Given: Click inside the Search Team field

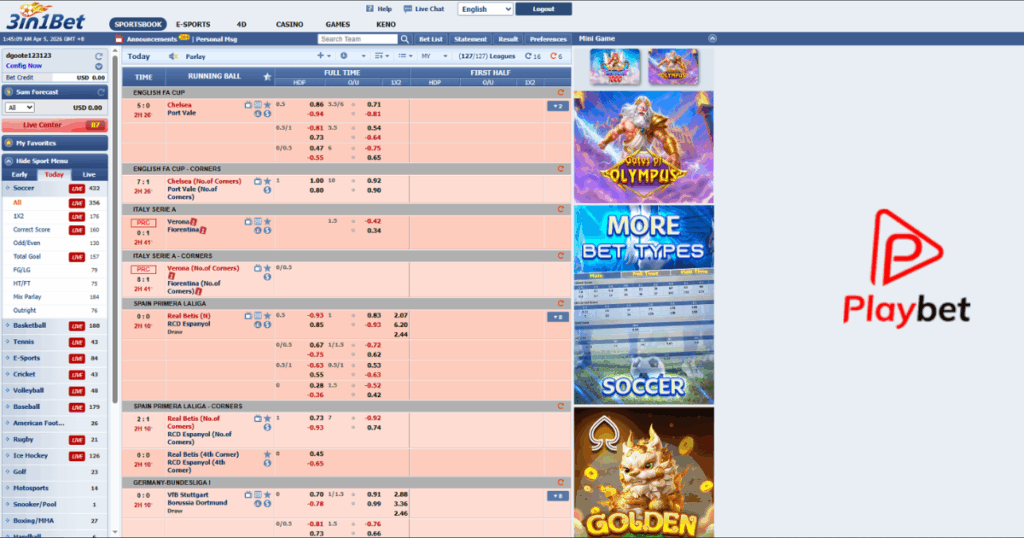Looking at the screenshot, I should point(358,39).
